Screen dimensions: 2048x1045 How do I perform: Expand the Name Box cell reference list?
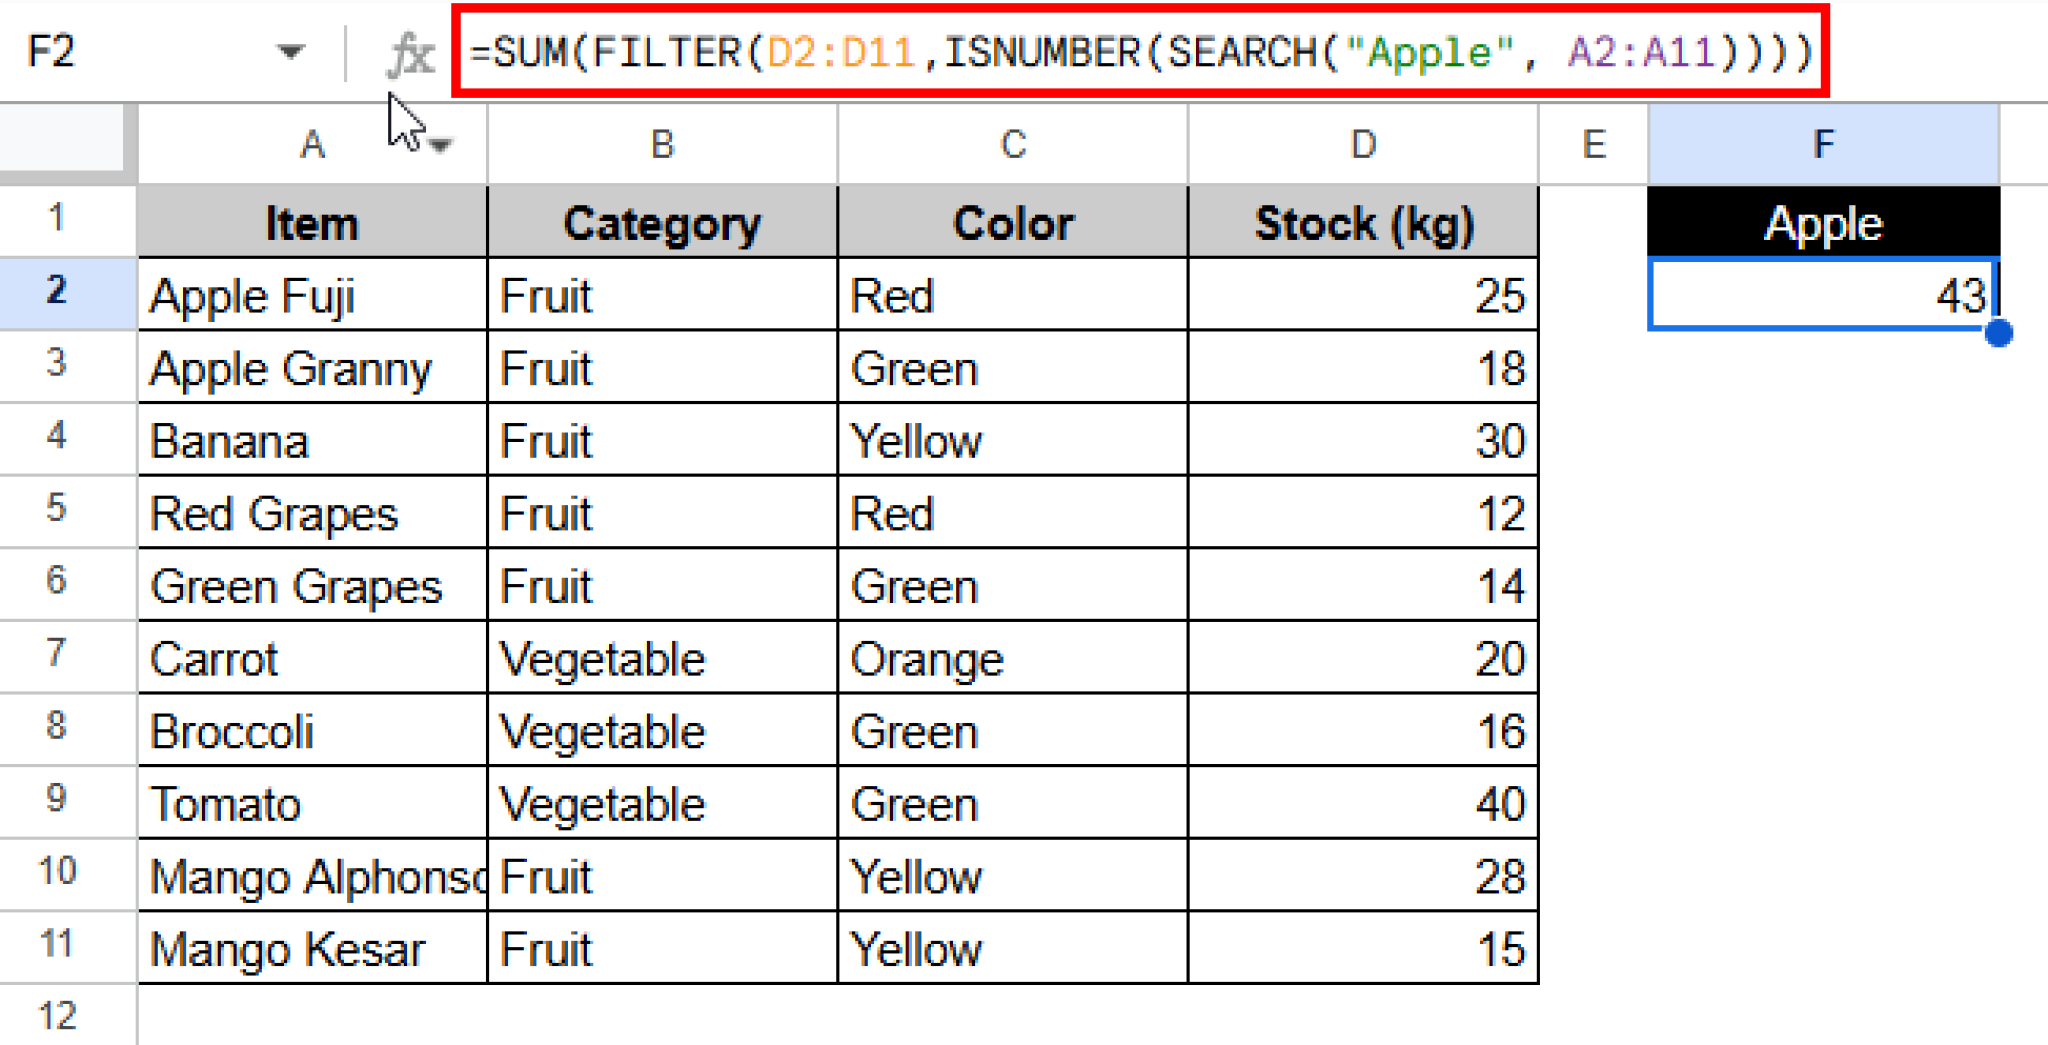(x=290, y=52)
